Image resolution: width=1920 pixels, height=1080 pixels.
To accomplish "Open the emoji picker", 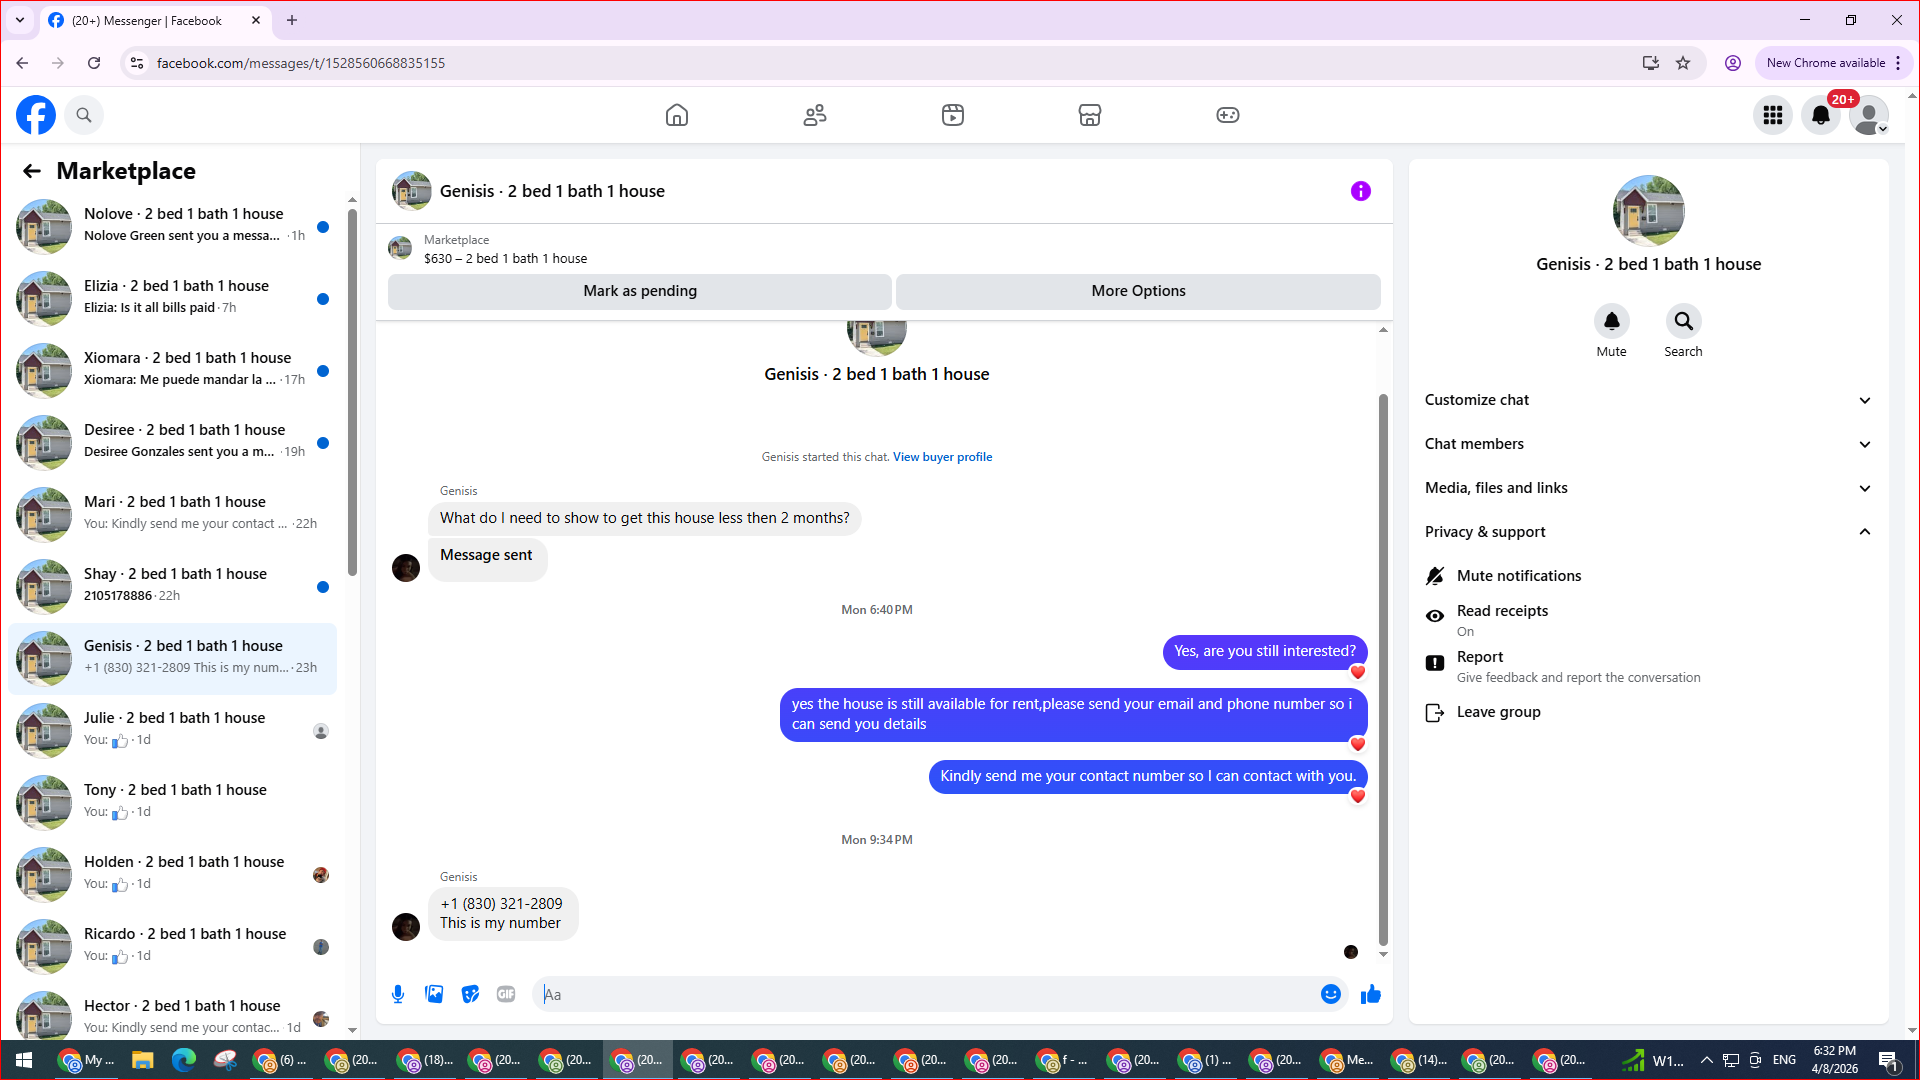I will pyautogui.click(x=1330, y=994).
